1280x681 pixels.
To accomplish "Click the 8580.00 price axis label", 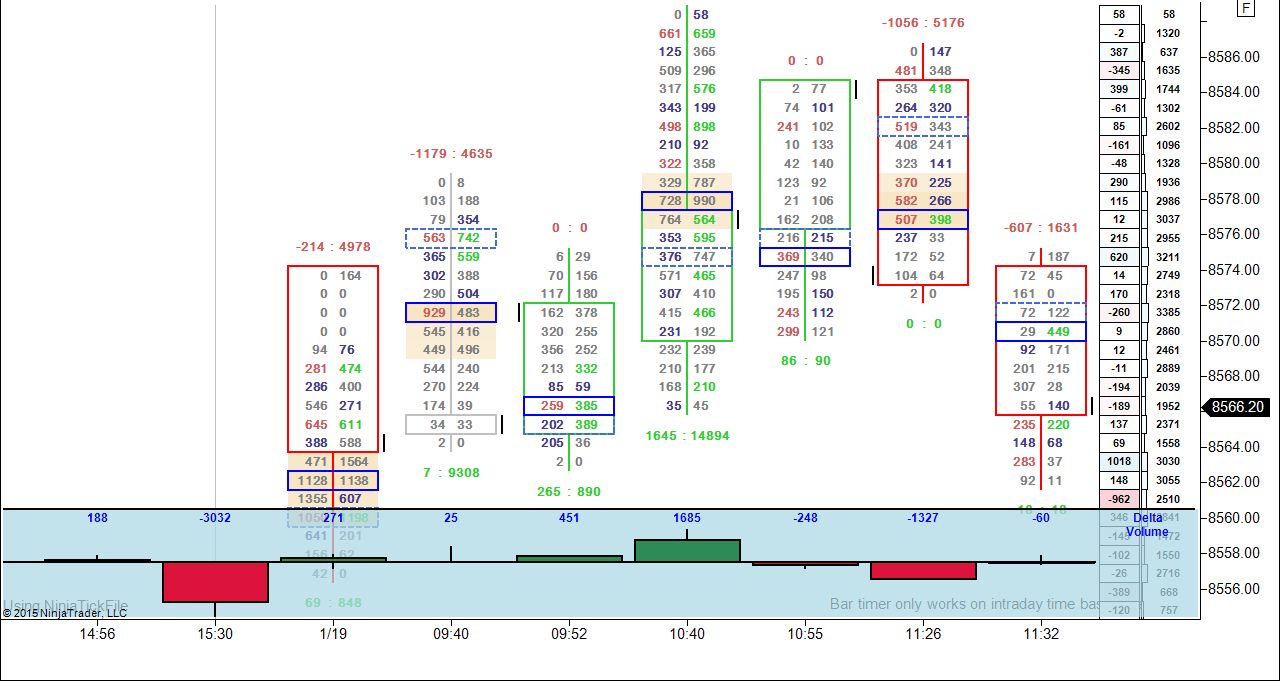I will (1235, 163).
